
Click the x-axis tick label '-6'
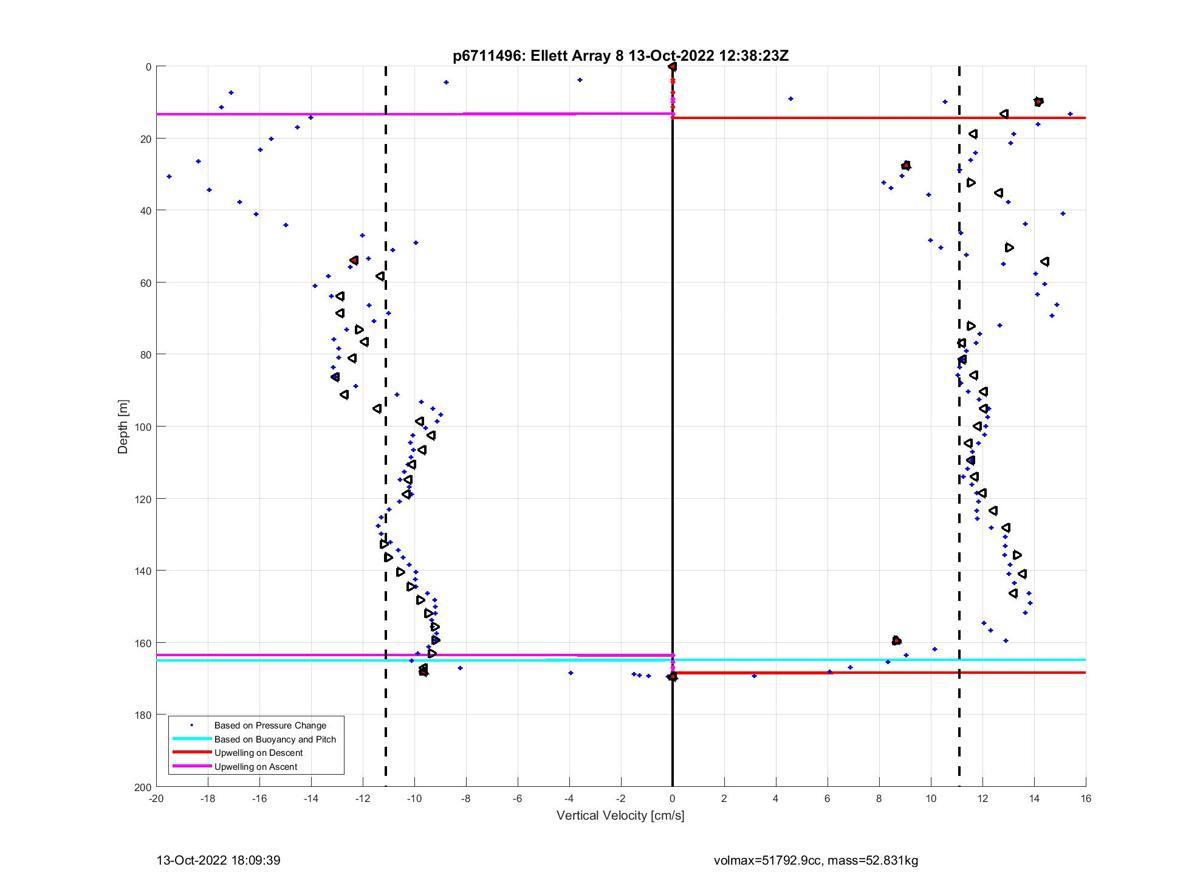(518, 798)
